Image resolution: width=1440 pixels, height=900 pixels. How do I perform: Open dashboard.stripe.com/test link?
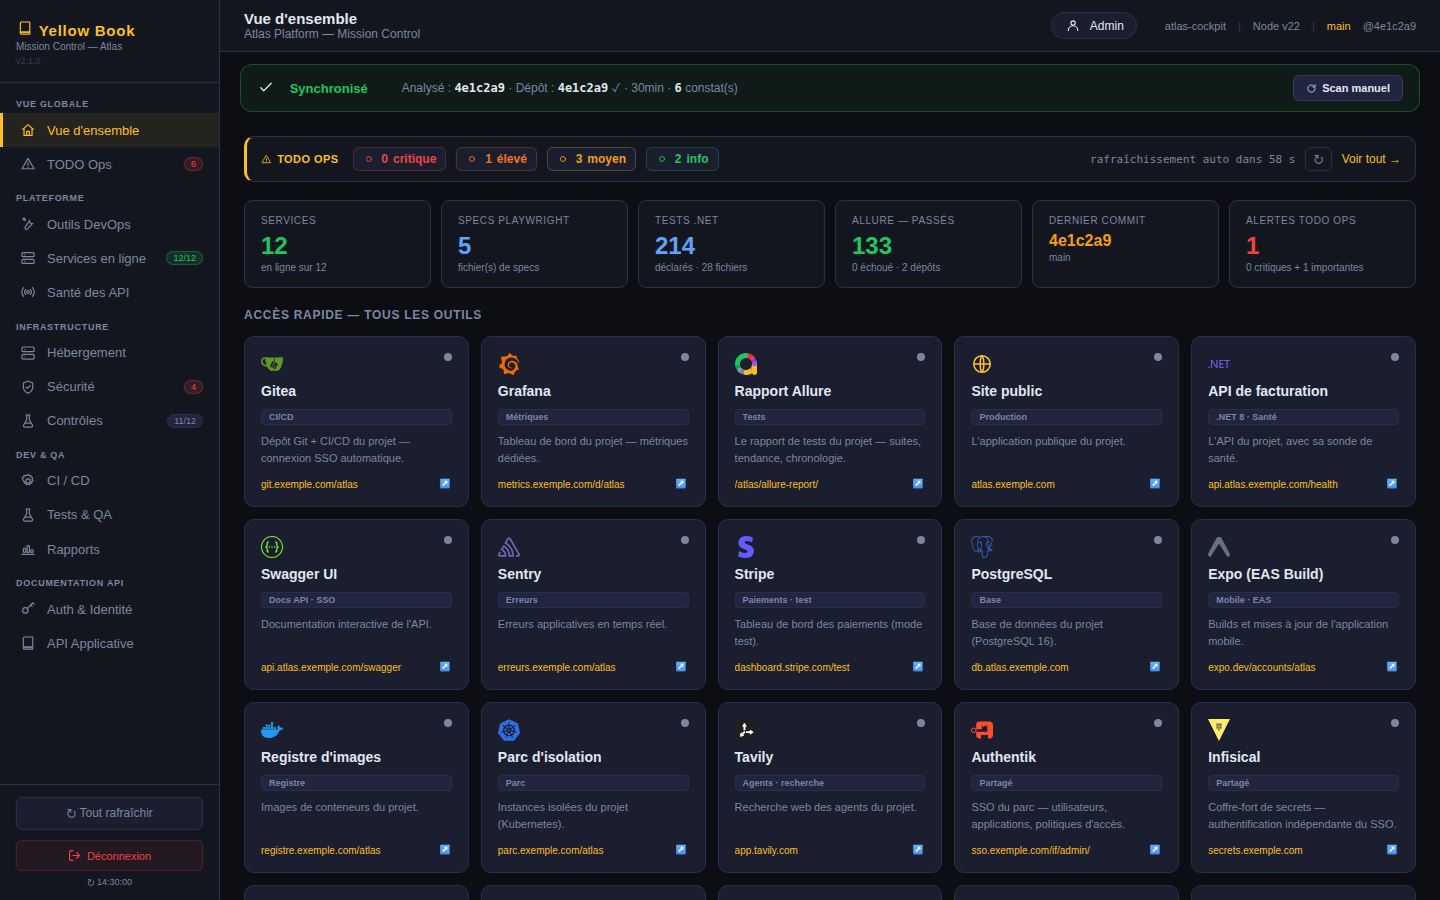point(792,667)
